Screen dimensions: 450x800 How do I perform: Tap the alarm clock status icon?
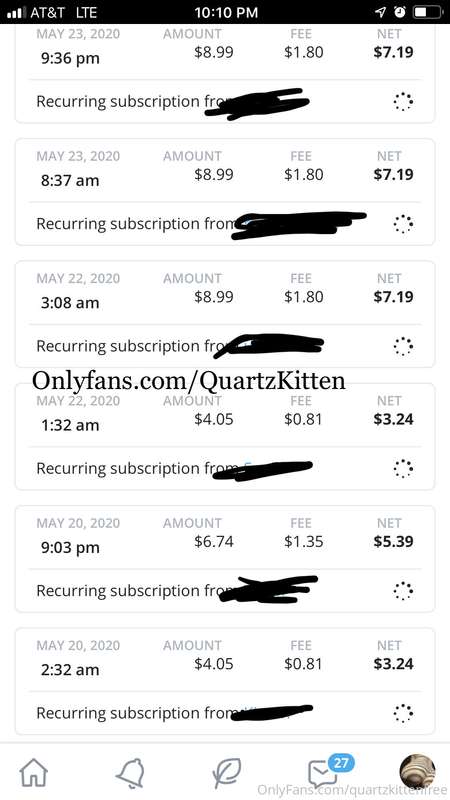(400, 12)
